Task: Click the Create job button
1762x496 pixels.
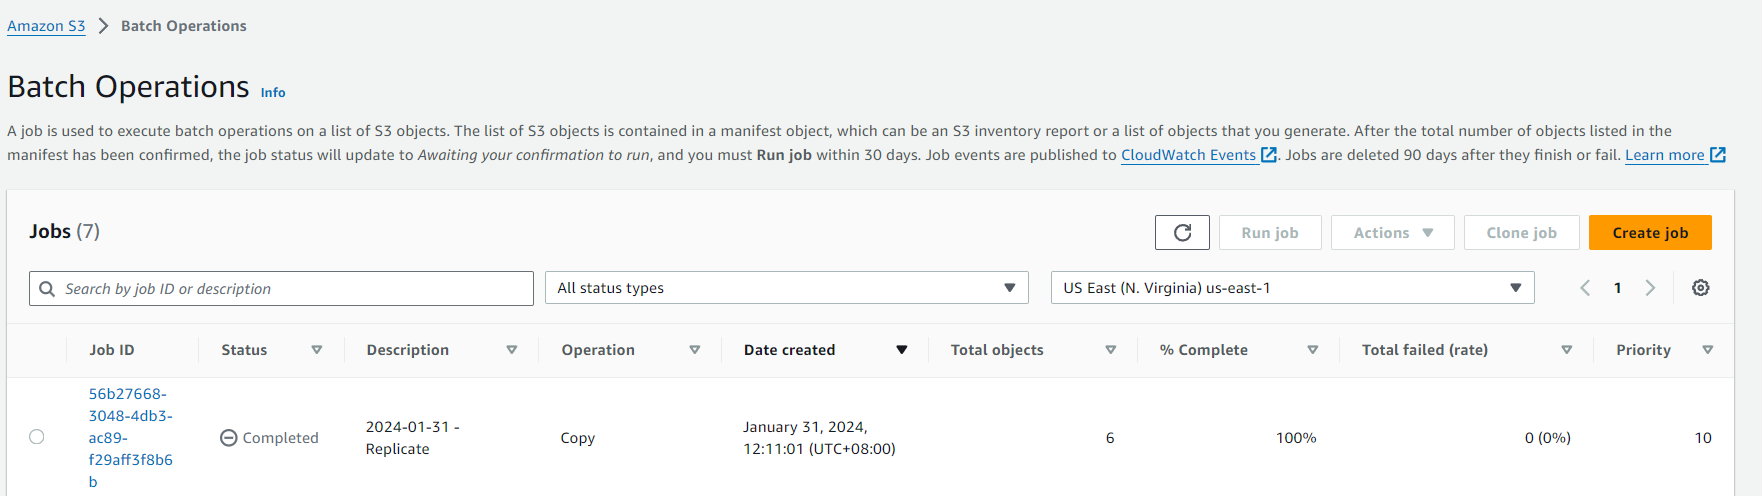Action: [x=1650, y=233]
